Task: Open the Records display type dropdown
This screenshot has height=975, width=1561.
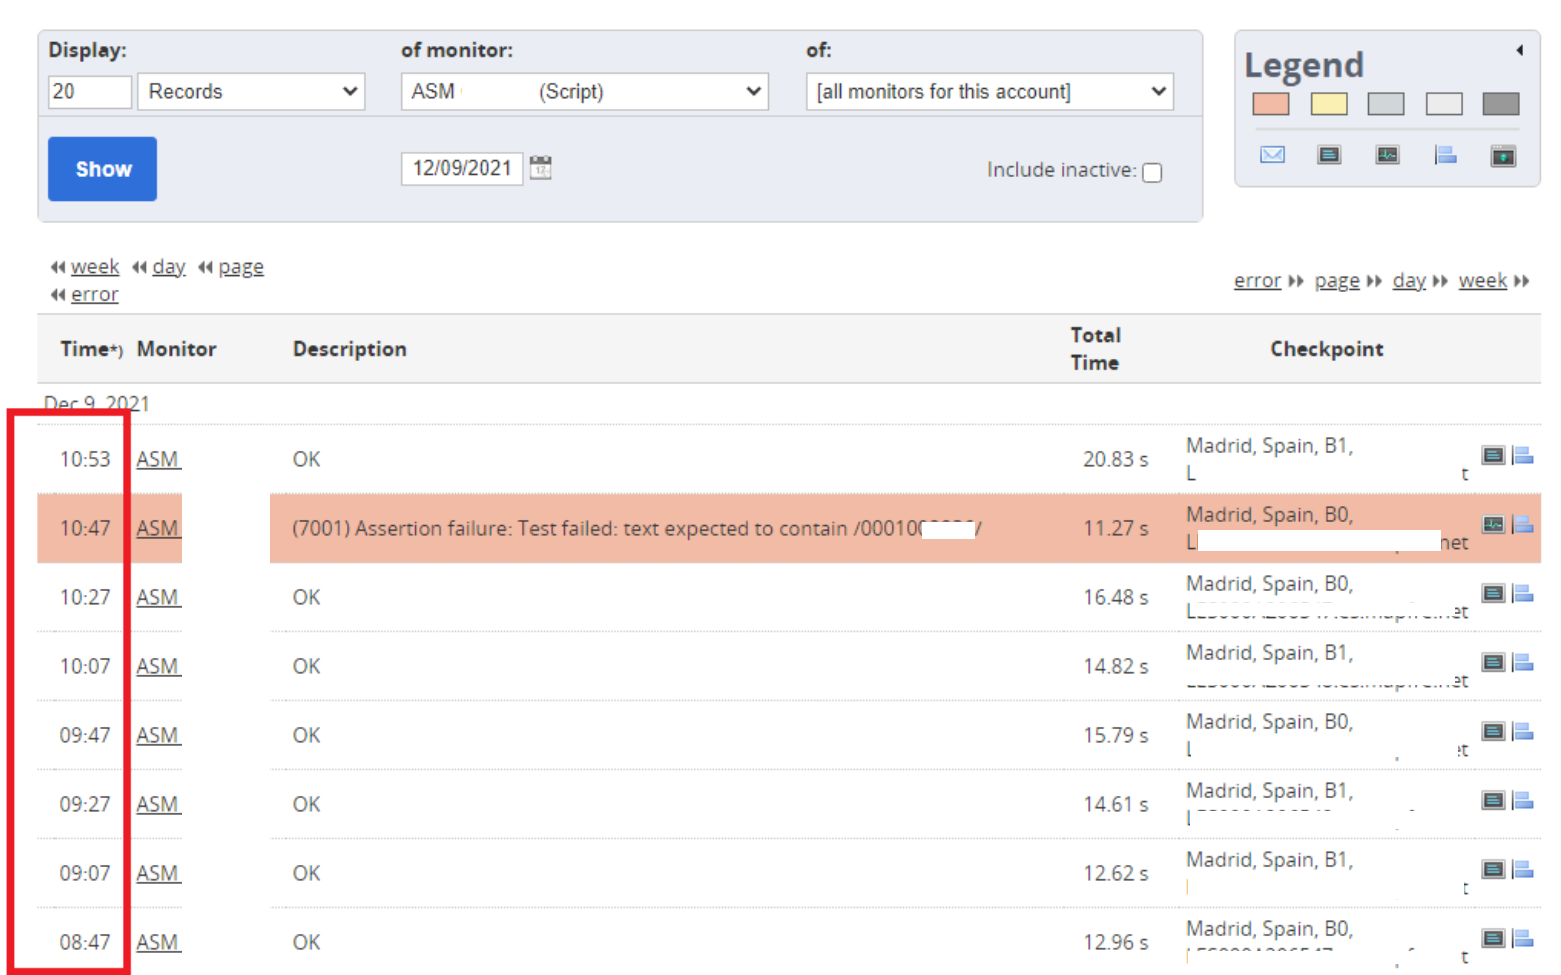Action: (x=251, y=92)
